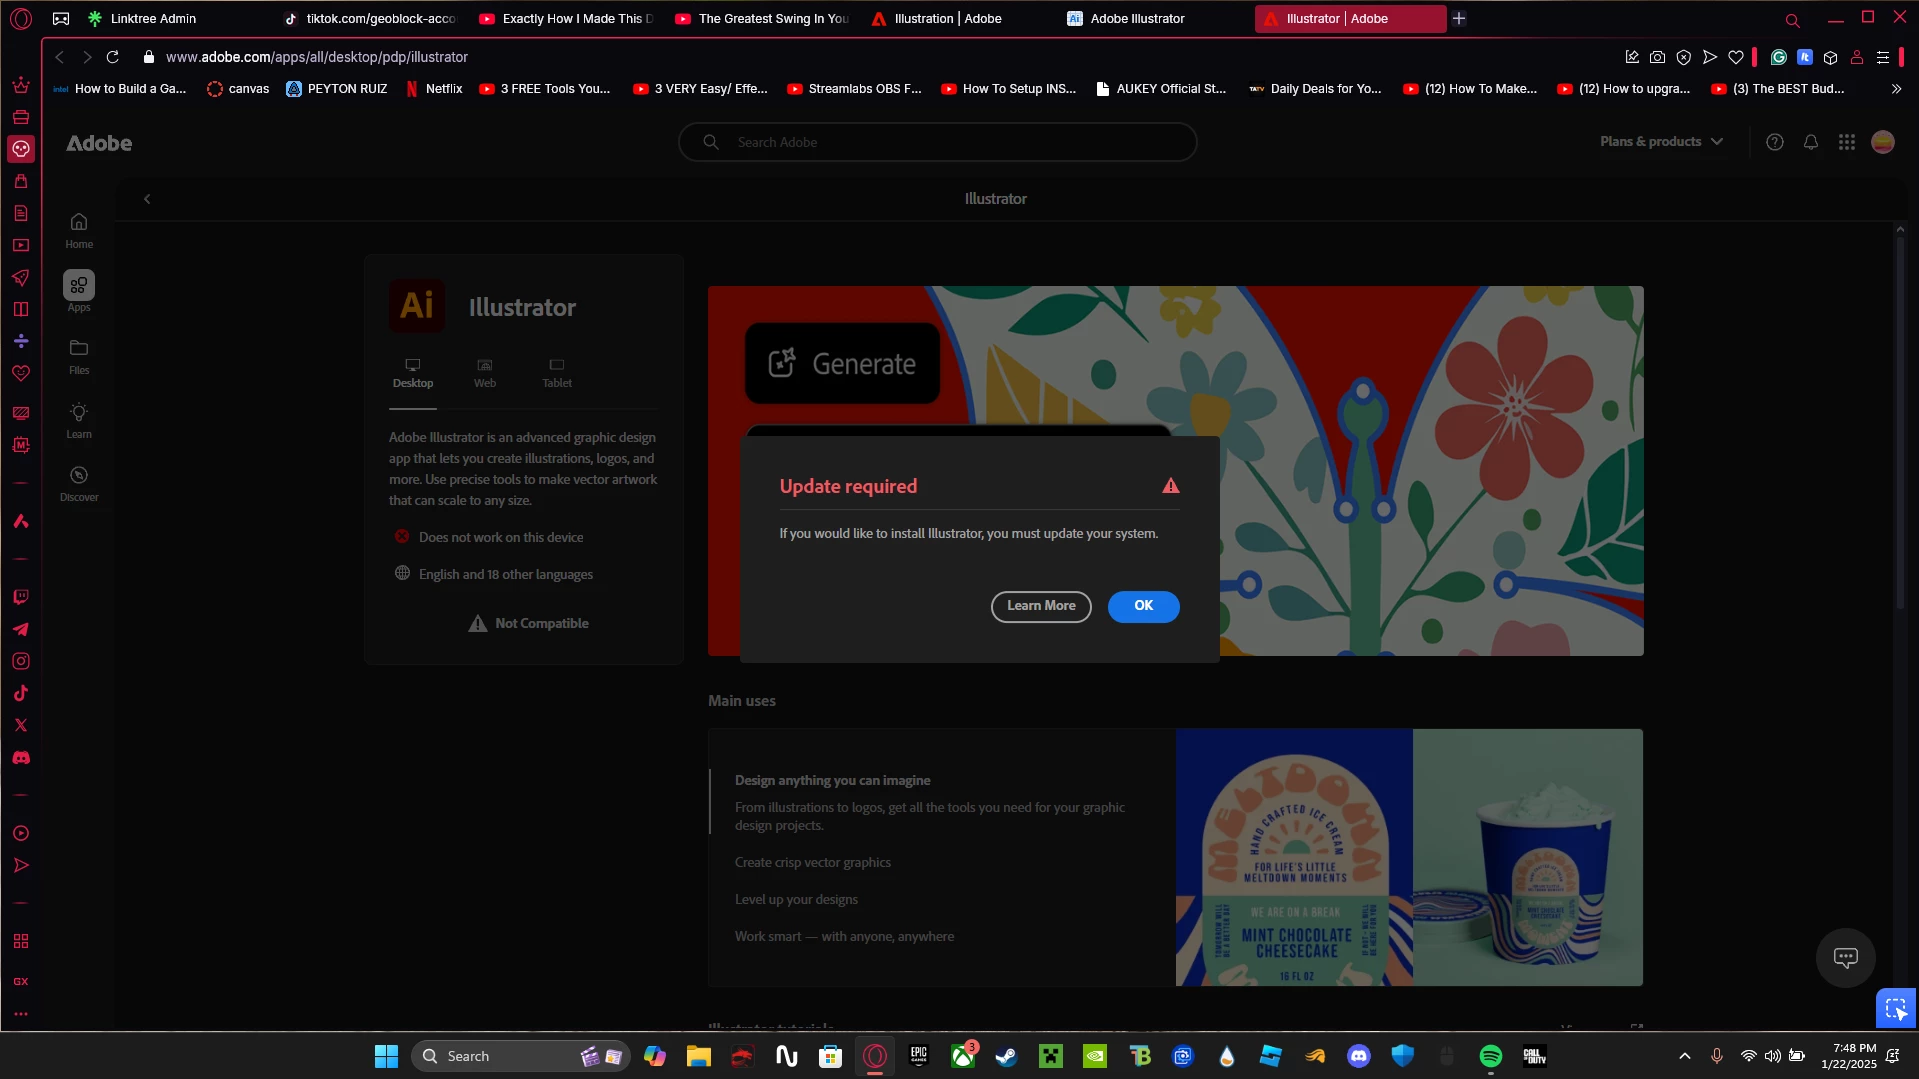Viewport: 1919px width, 1079px height.
Task: Open the Home section in Adobe sidebar
Action: tap(79, 230)
